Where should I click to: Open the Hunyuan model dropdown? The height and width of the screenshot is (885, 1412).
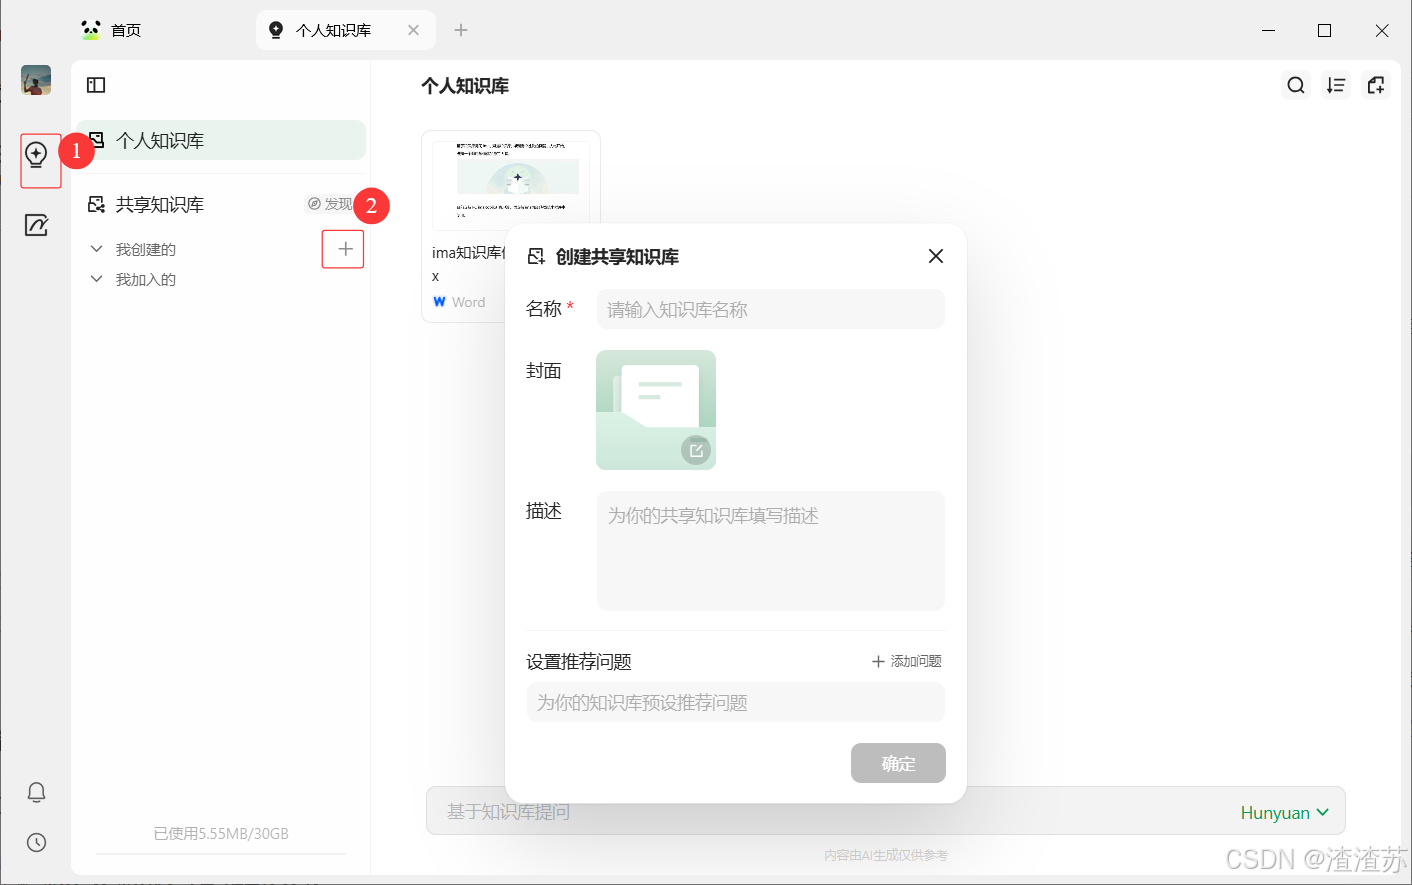[1284, 812]
